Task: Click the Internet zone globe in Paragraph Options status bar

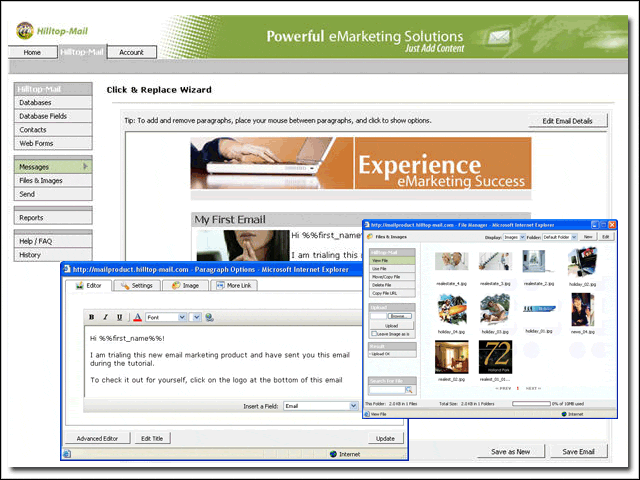Action: point(333,454)
